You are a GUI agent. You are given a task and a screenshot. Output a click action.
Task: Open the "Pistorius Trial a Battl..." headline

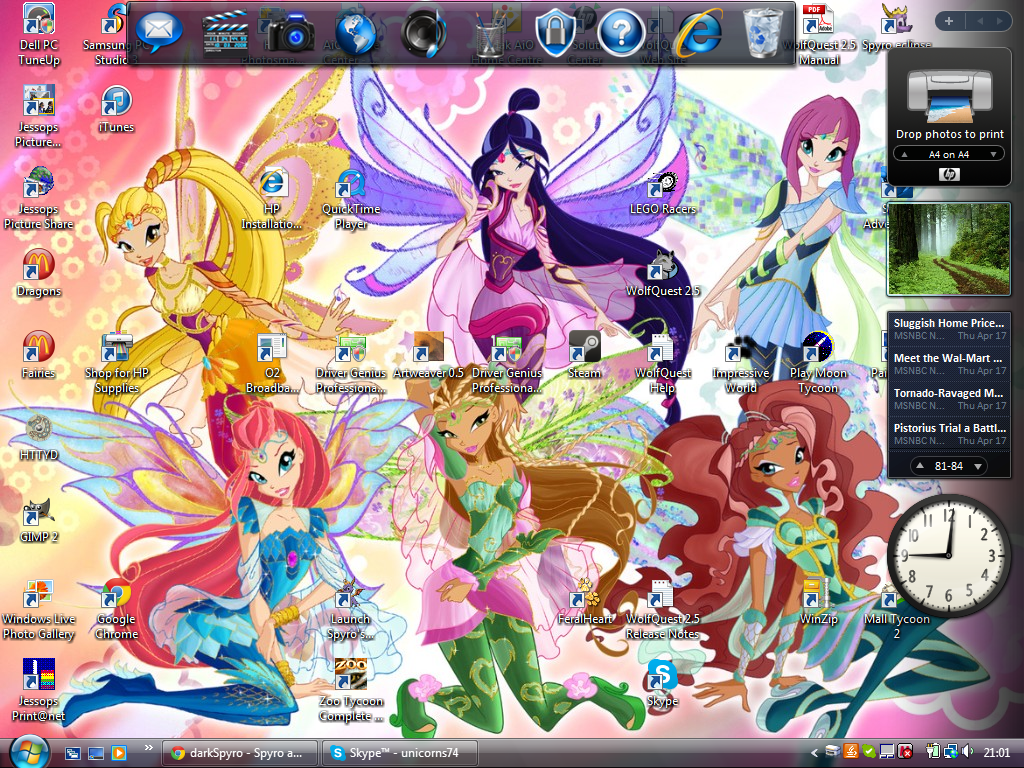949,434
